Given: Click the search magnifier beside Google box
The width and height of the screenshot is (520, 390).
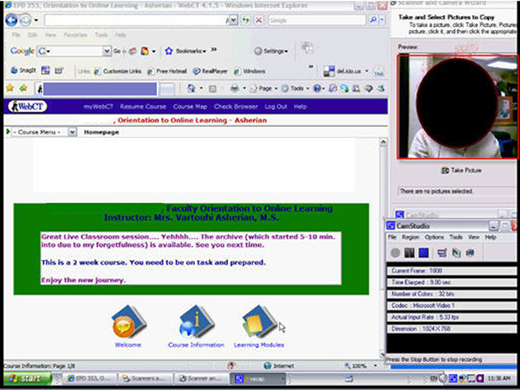Looking at the screenshot, I should [373, 20].
